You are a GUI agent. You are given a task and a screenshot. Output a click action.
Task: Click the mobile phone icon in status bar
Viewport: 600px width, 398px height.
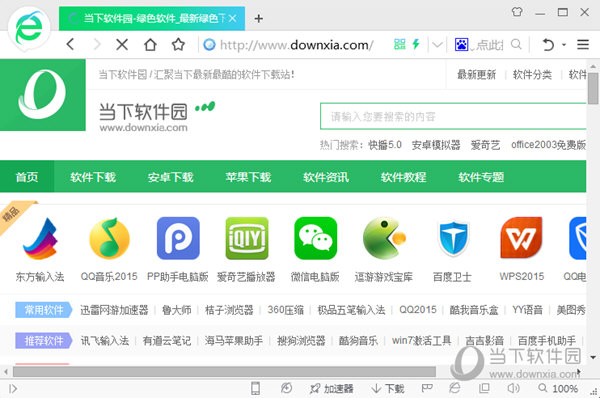click(255, 388)
